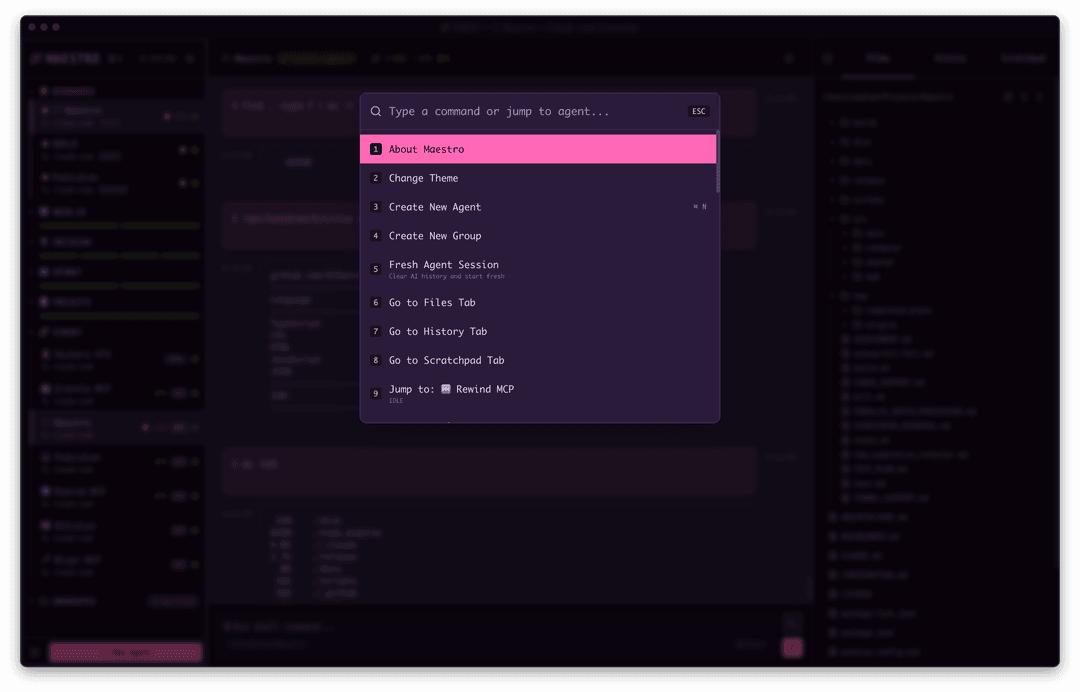The width and height of the screenshot is (1080, 692).
Task: Focus the 'Type a command' search field
Action: coord(534,112)
